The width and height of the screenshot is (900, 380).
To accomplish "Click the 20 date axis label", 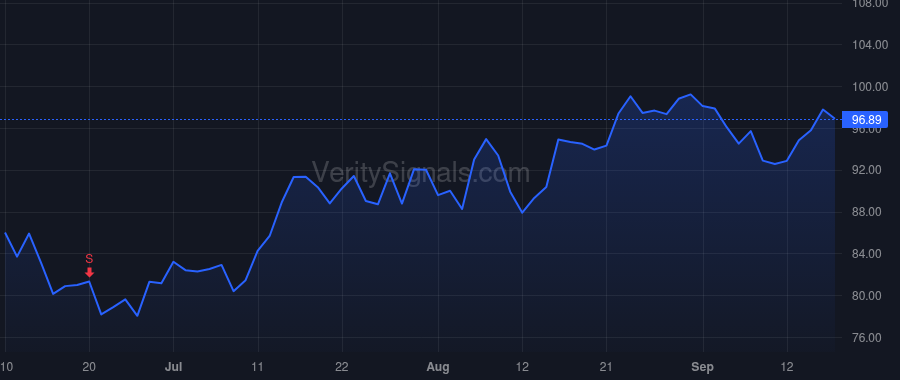I will coord(89,367).
